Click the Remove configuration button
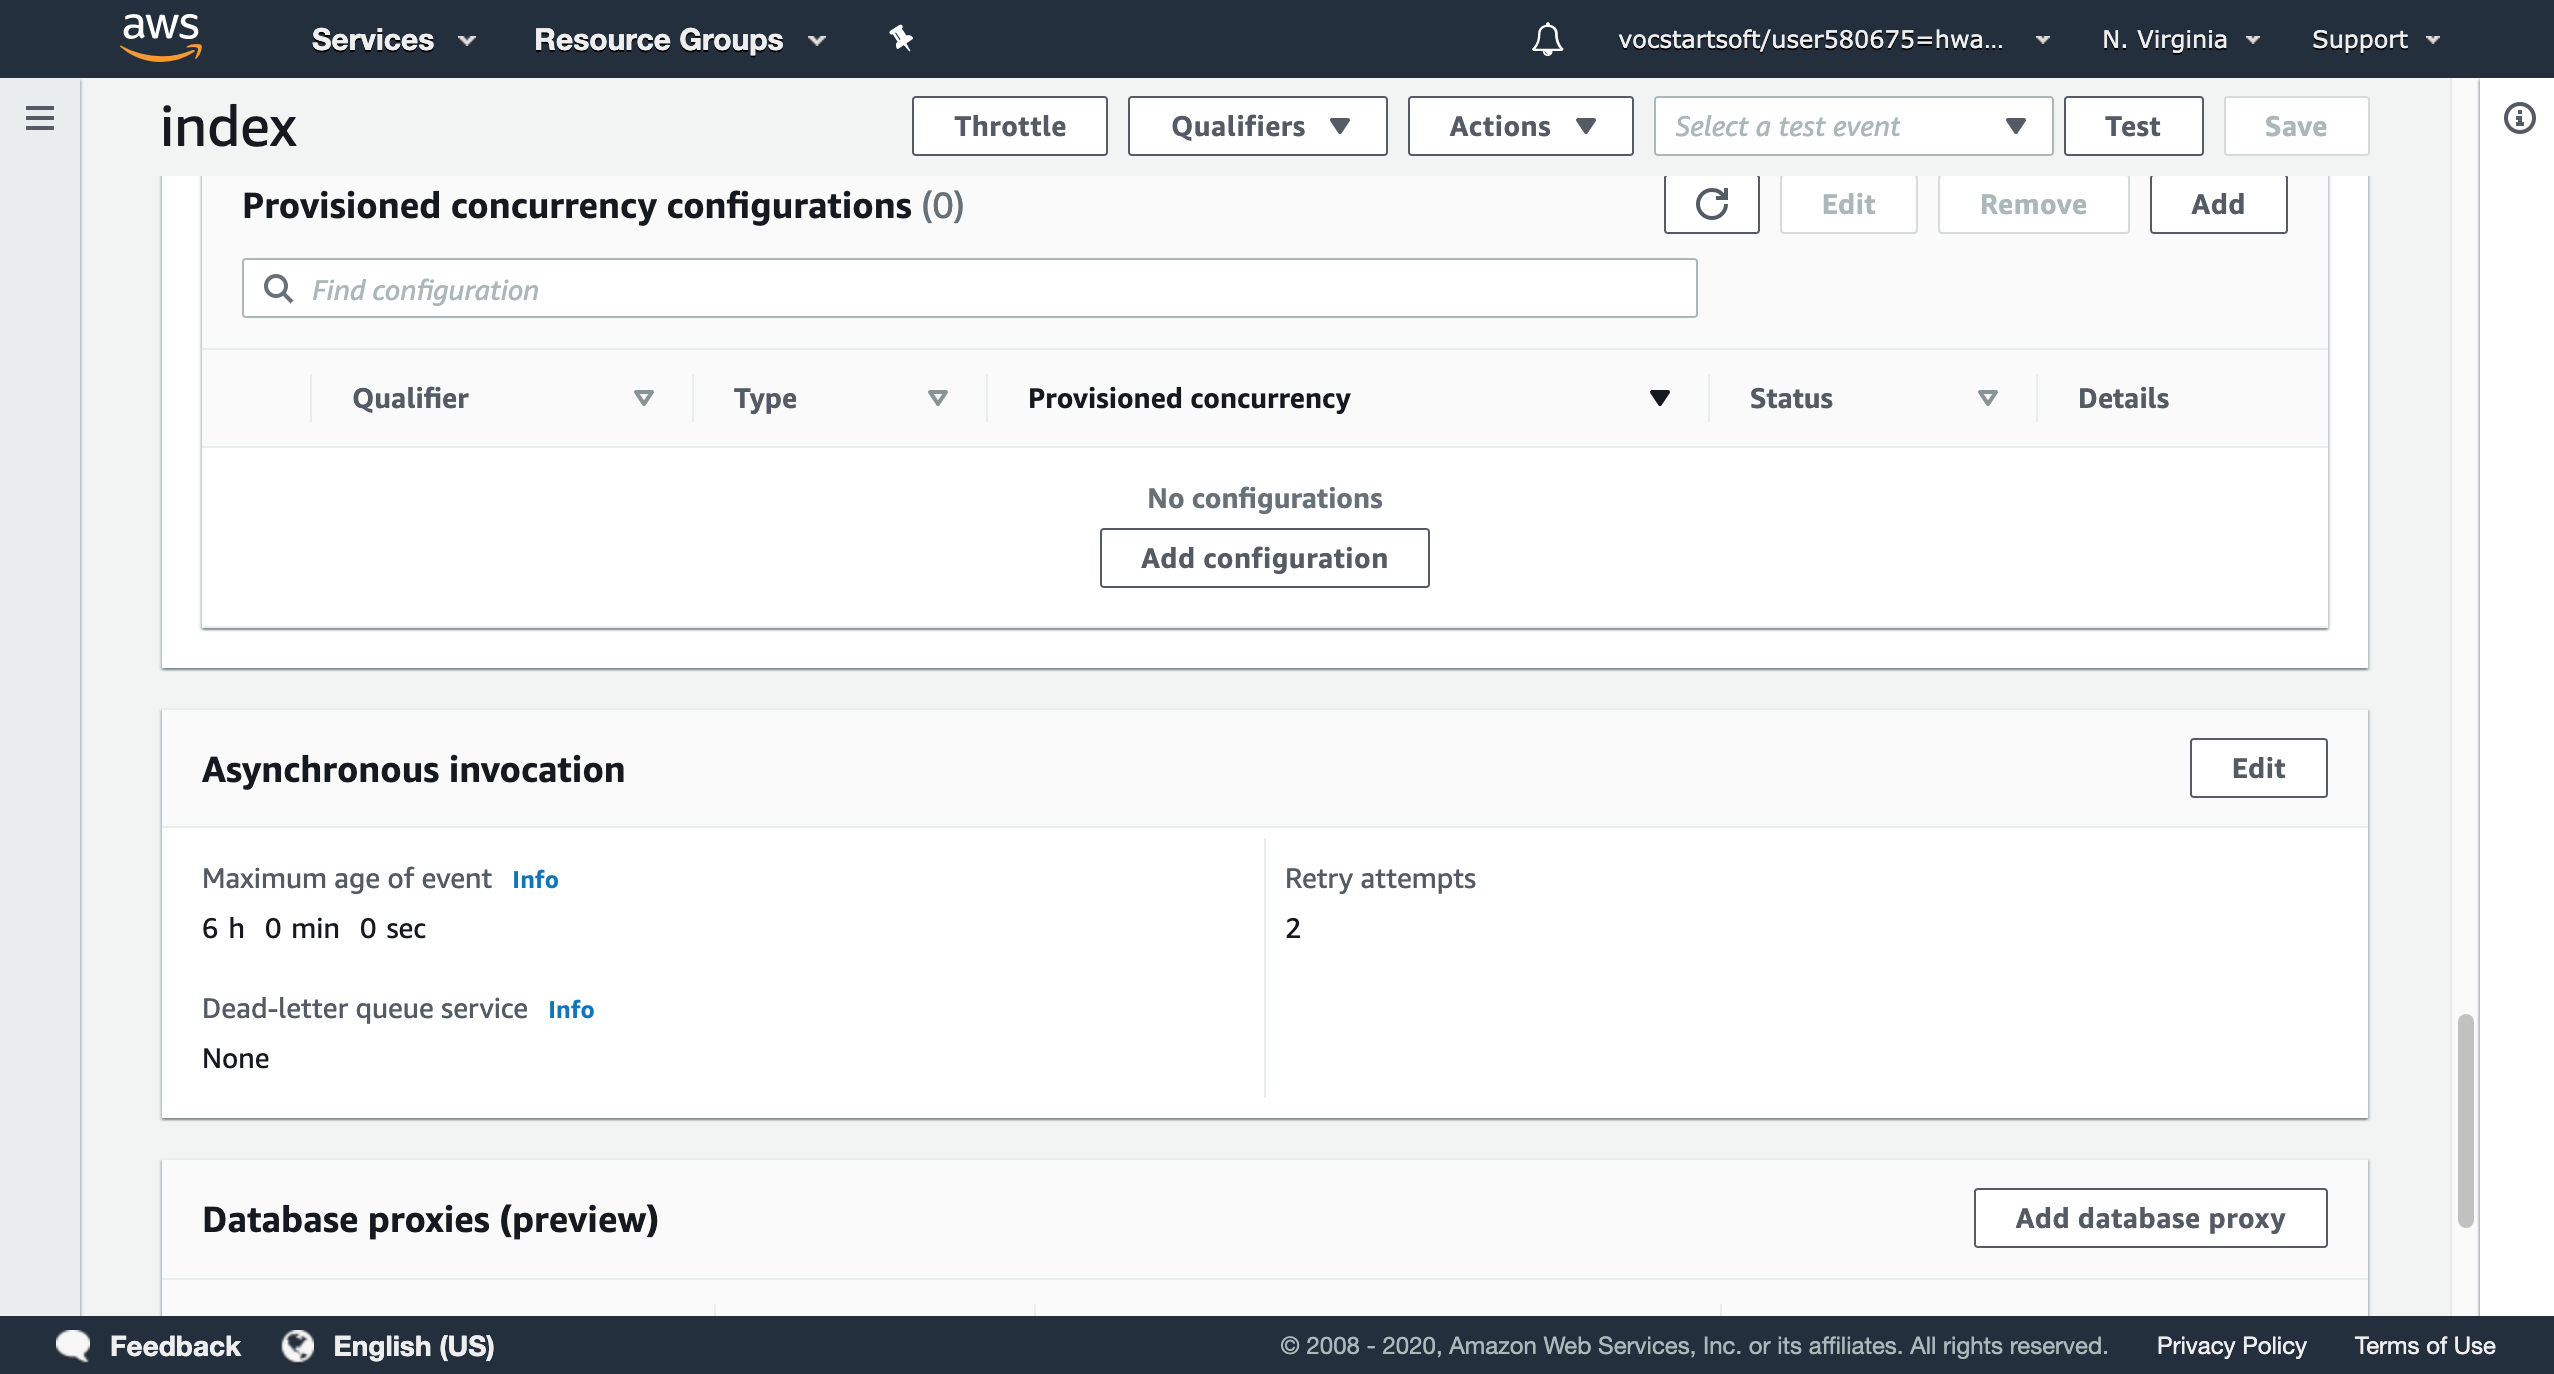Screen dimensions: 2554x1374 (x=2033, y=204)
